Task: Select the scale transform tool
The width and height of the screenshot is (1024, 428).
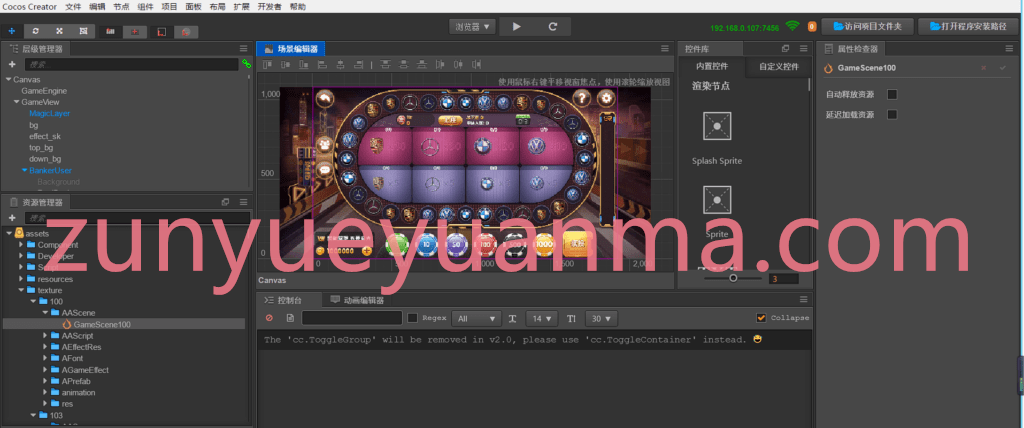Action: [59, 31]
